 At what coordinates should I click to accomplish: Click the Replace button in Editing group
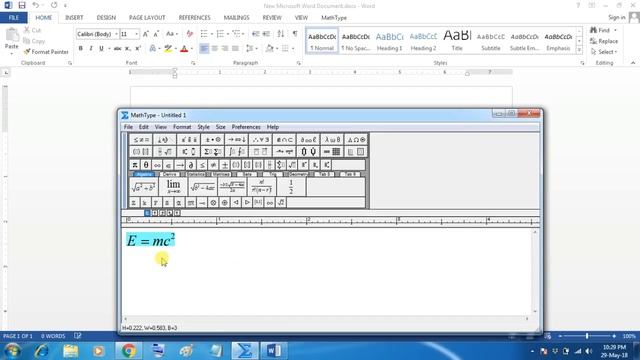[x=604, y=41]
